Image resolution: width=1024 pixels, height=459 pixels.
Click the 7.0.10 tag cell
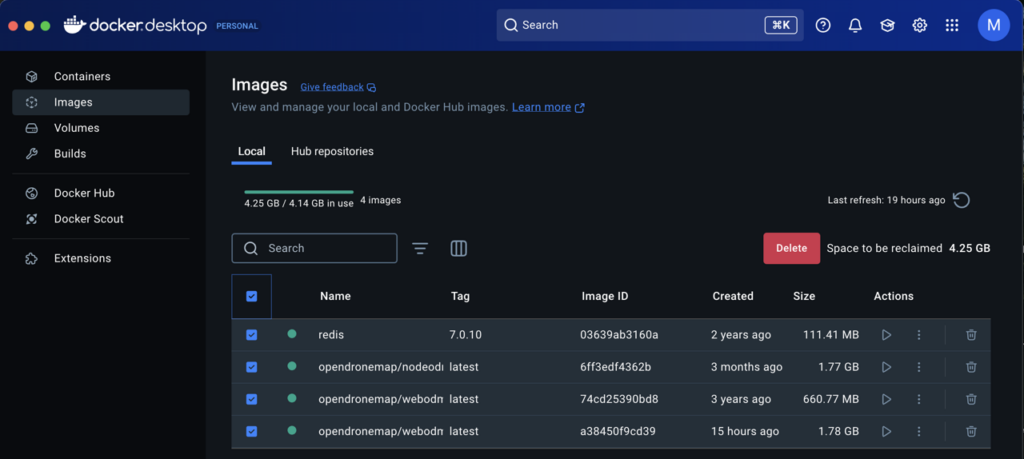(466, 335)
